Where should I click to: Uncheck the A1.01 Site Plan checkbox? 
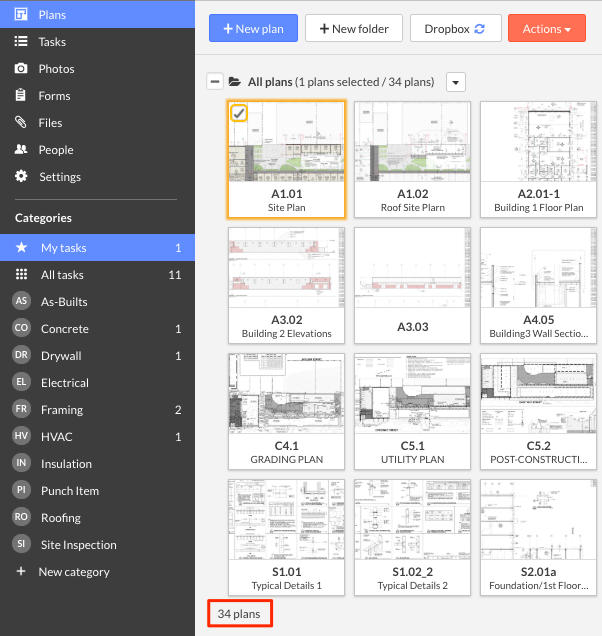pos(239,113)
